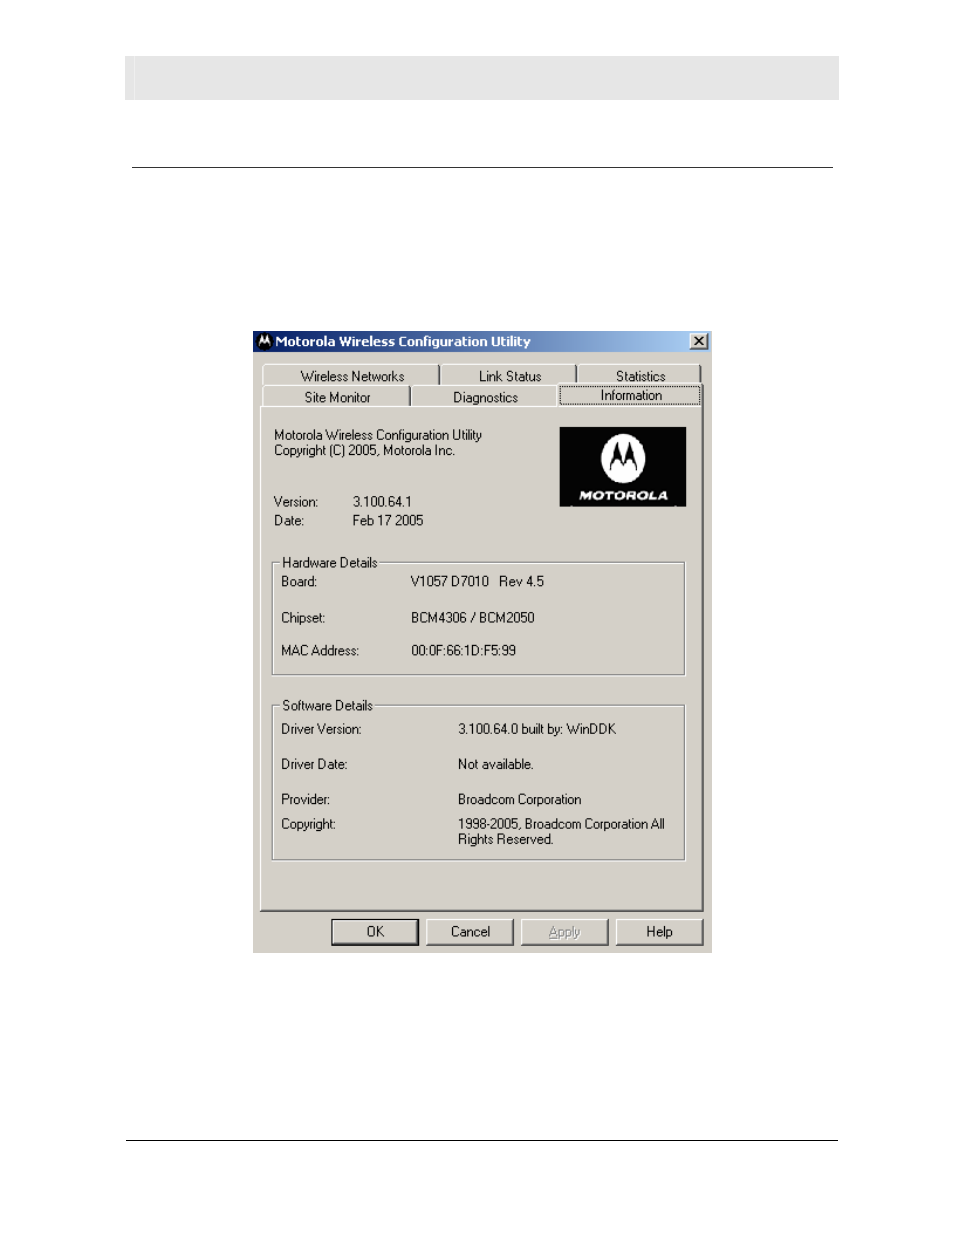Viewport: 954px width, 1235px height.
Task: Open Help for the utility
Action: [x=659, y=931]
